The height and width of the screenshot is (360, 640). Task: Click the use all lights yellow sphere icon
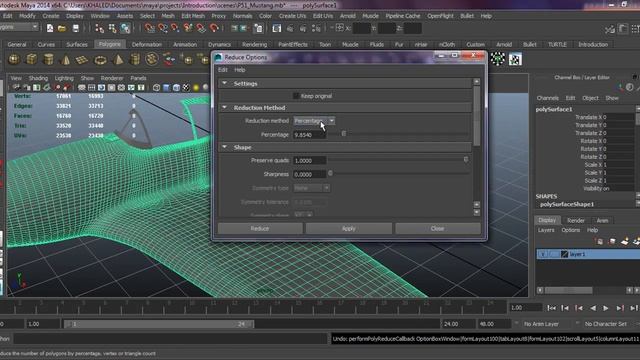click(196, 87)
